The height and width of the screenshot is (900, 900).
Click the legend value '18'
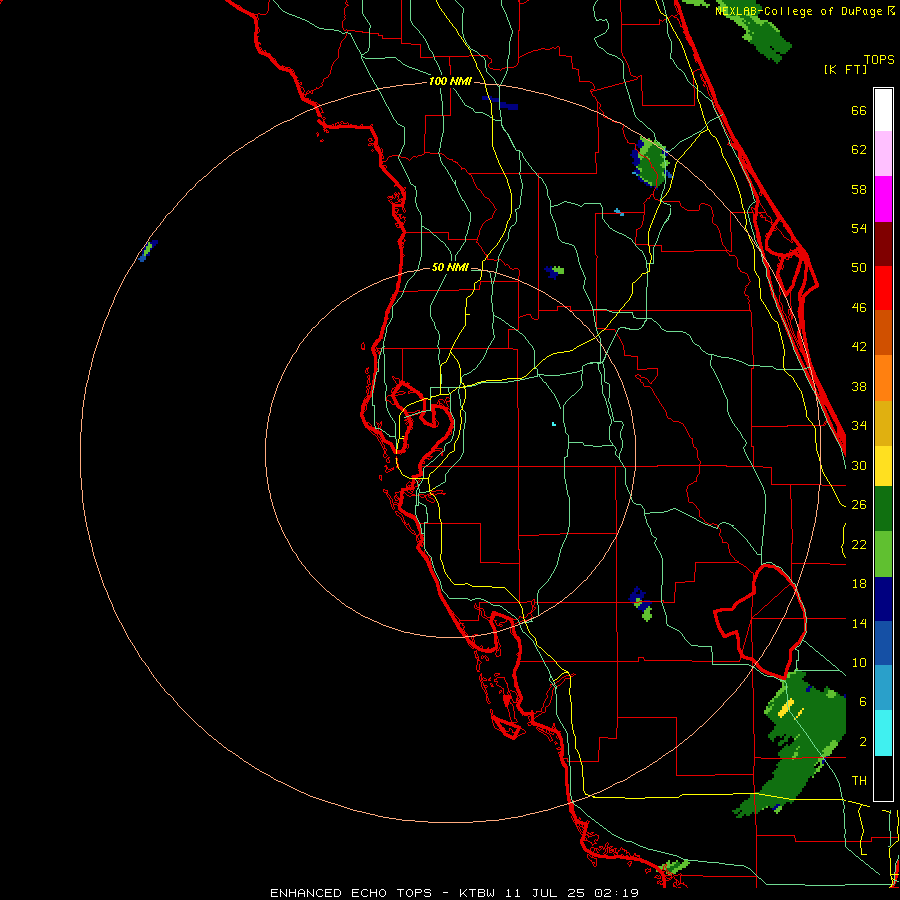(859, 584)
